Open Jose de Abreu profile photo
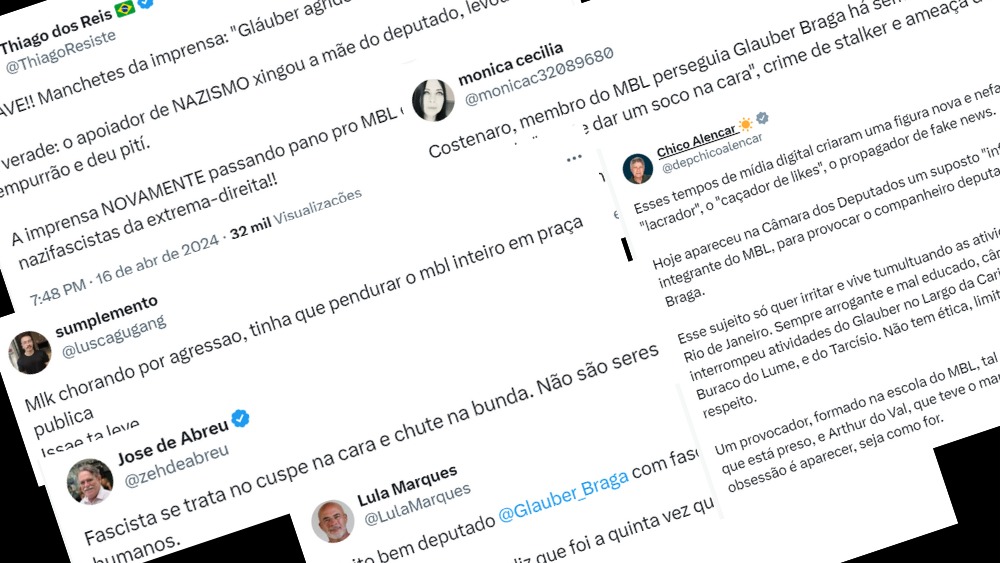This screenshot has width=1000, height=563. coord(90,481)
